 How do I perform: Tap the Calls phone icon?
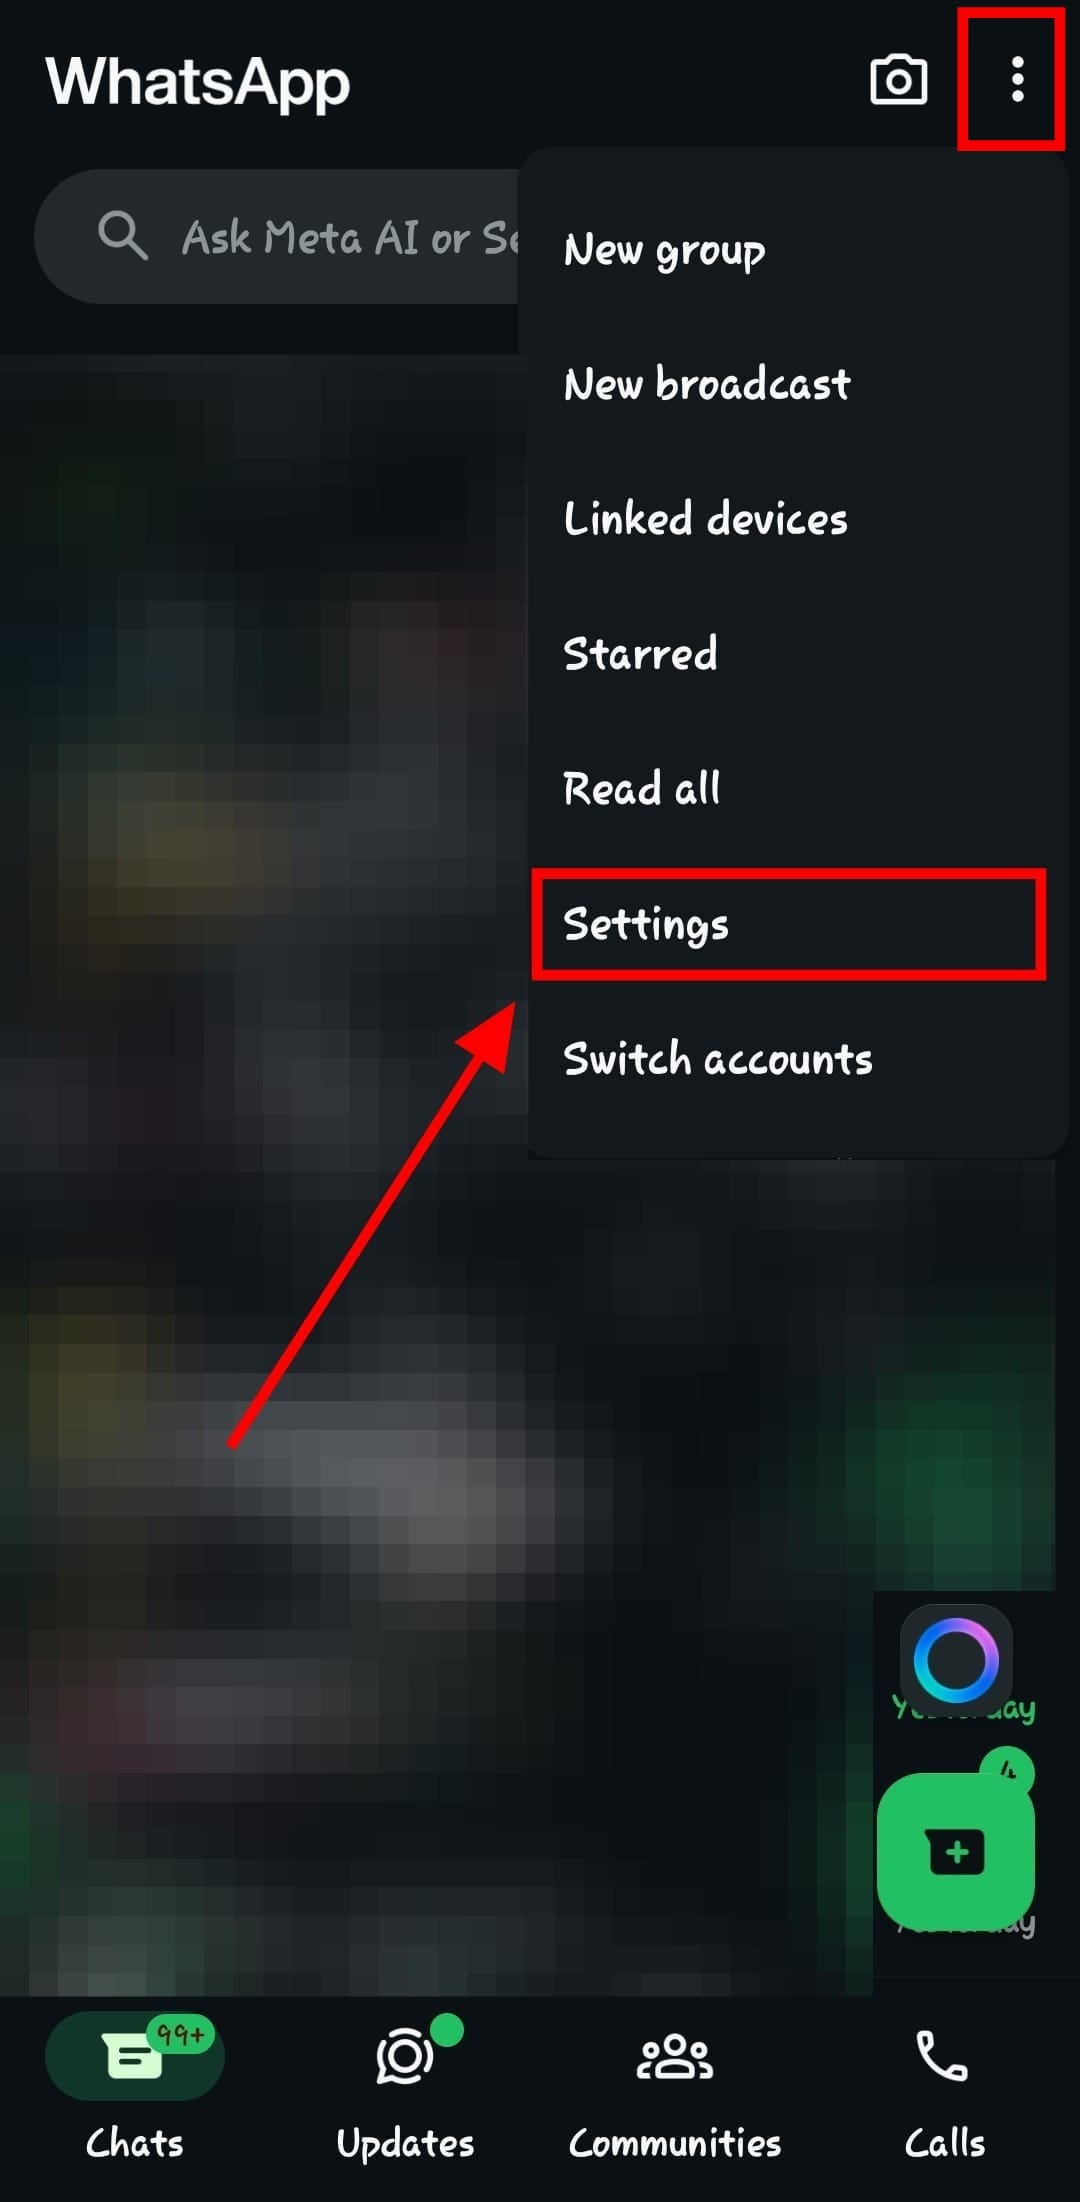942,2056
